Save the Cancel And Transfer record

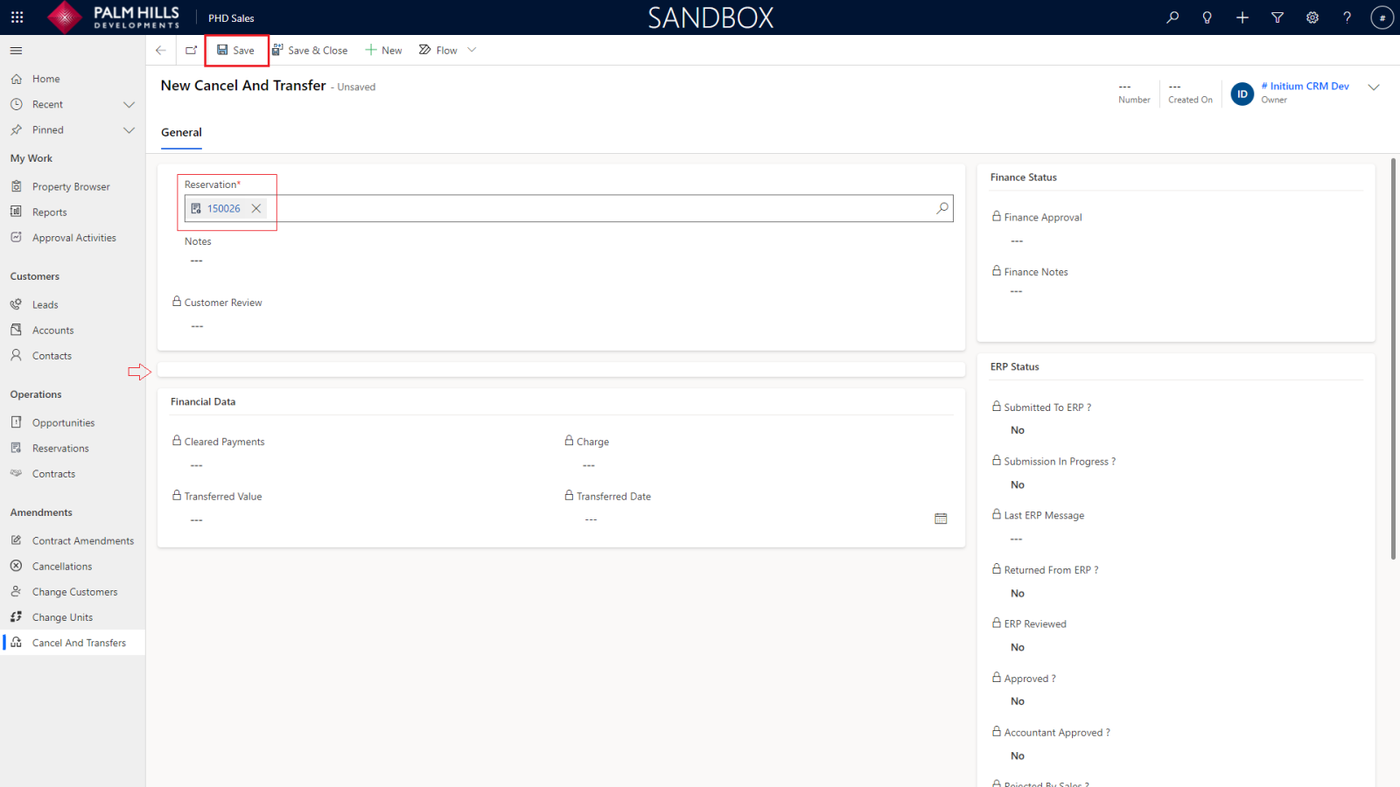[236, 50]
